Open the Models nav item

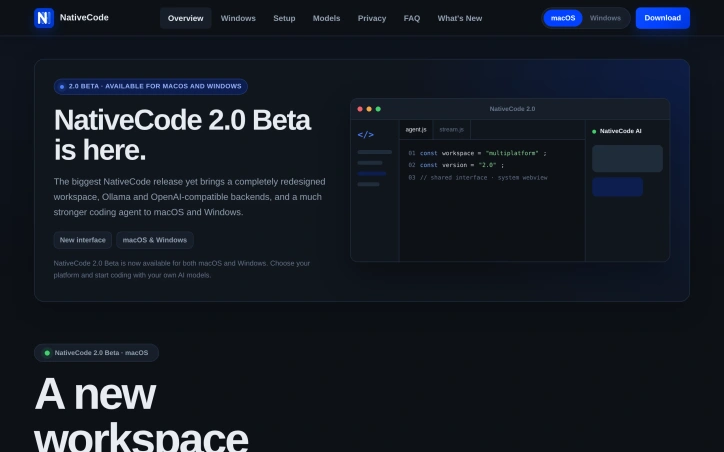(326, 18)
